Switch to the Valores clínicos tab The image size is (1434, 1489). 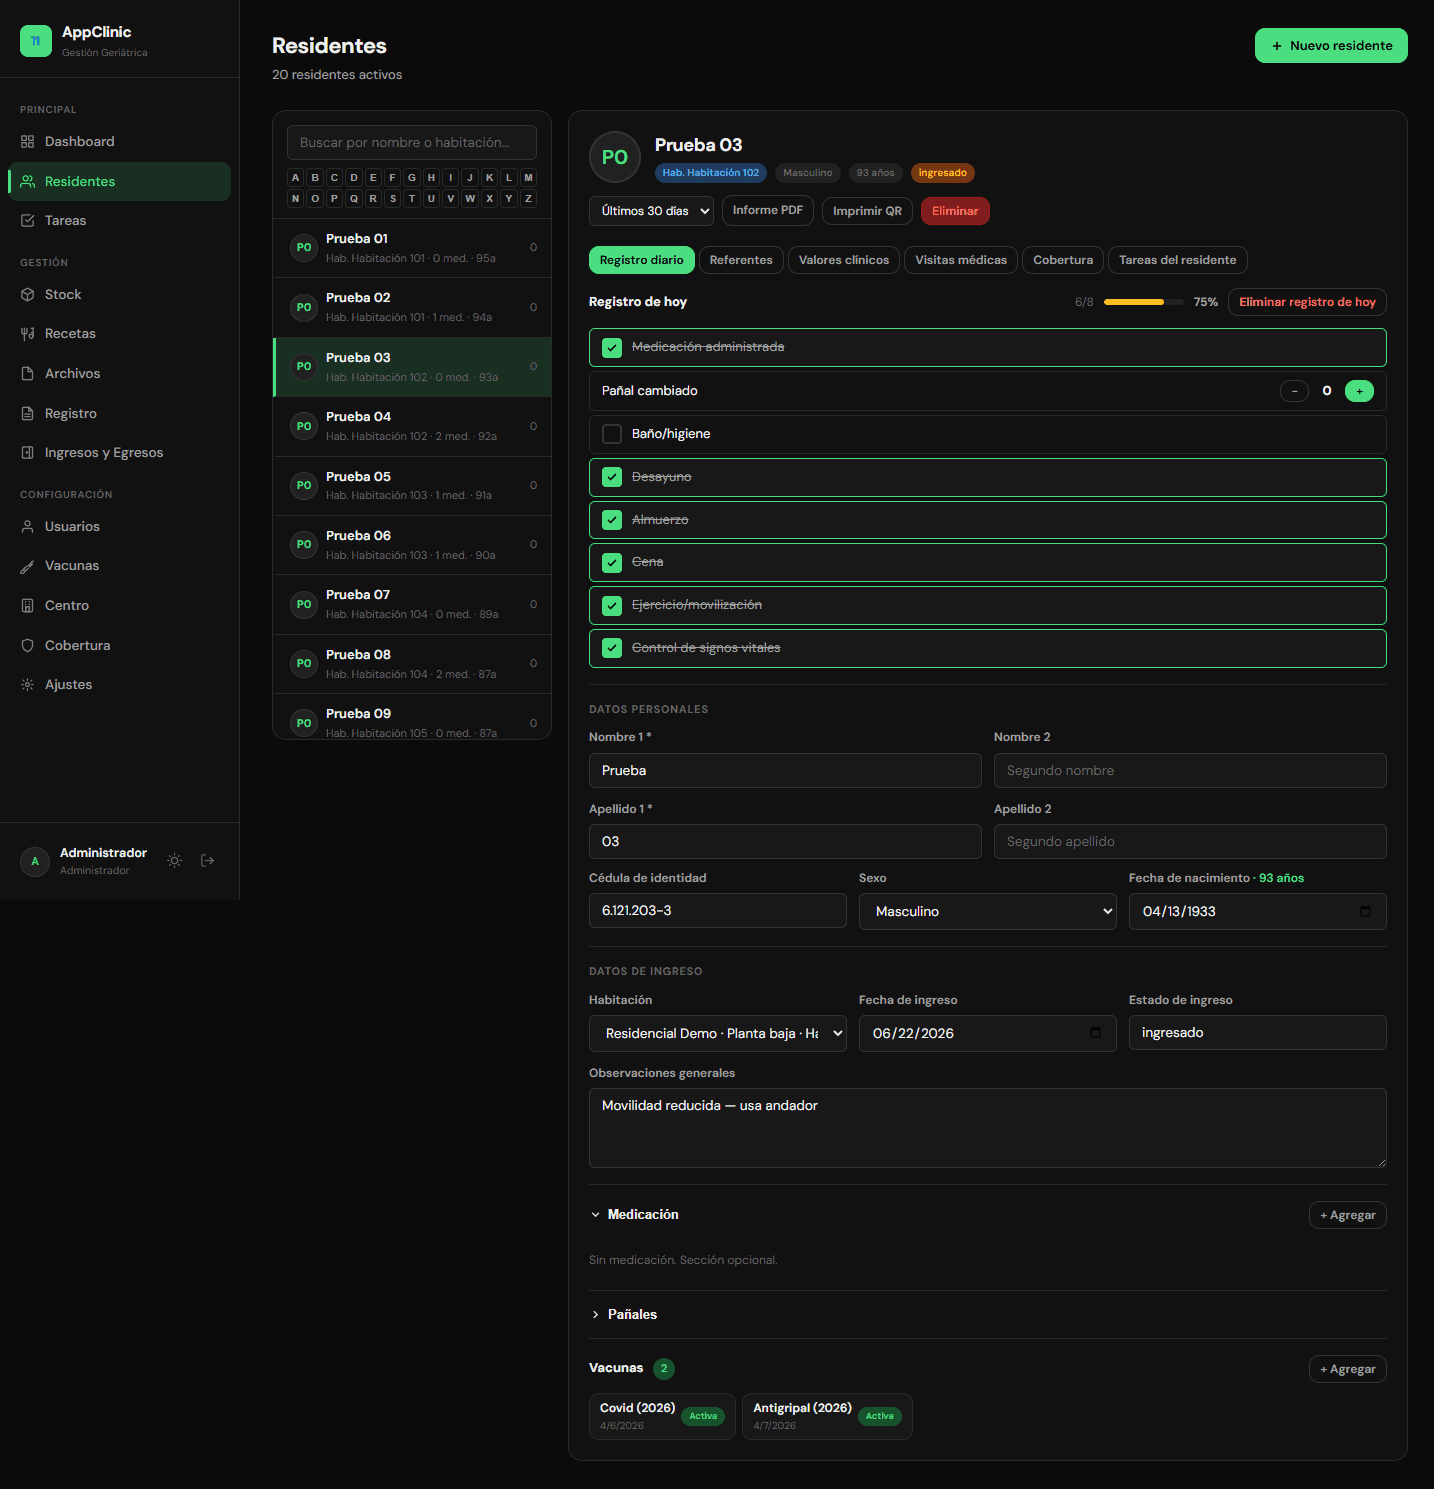(x=844, y=260)
